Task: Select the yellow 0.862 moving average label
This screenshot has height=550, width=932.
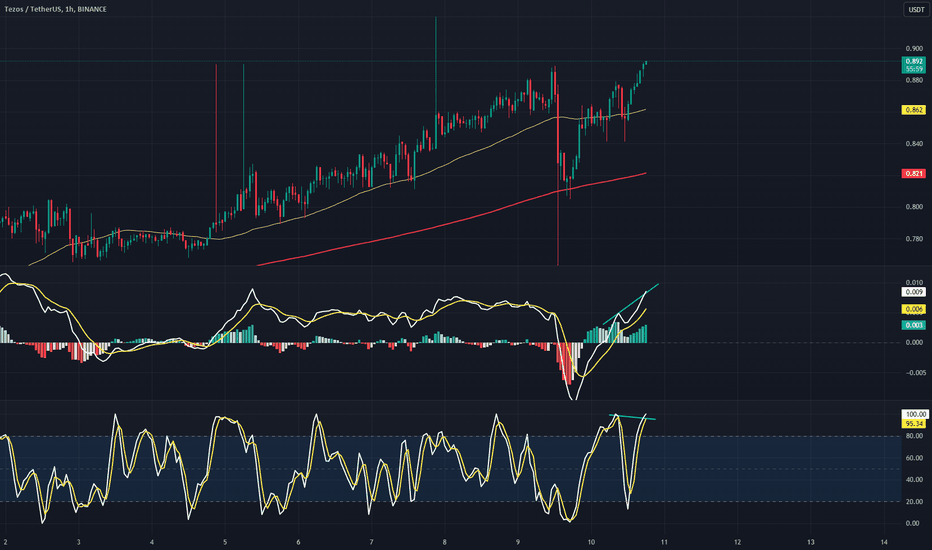Action: point(913,109)
